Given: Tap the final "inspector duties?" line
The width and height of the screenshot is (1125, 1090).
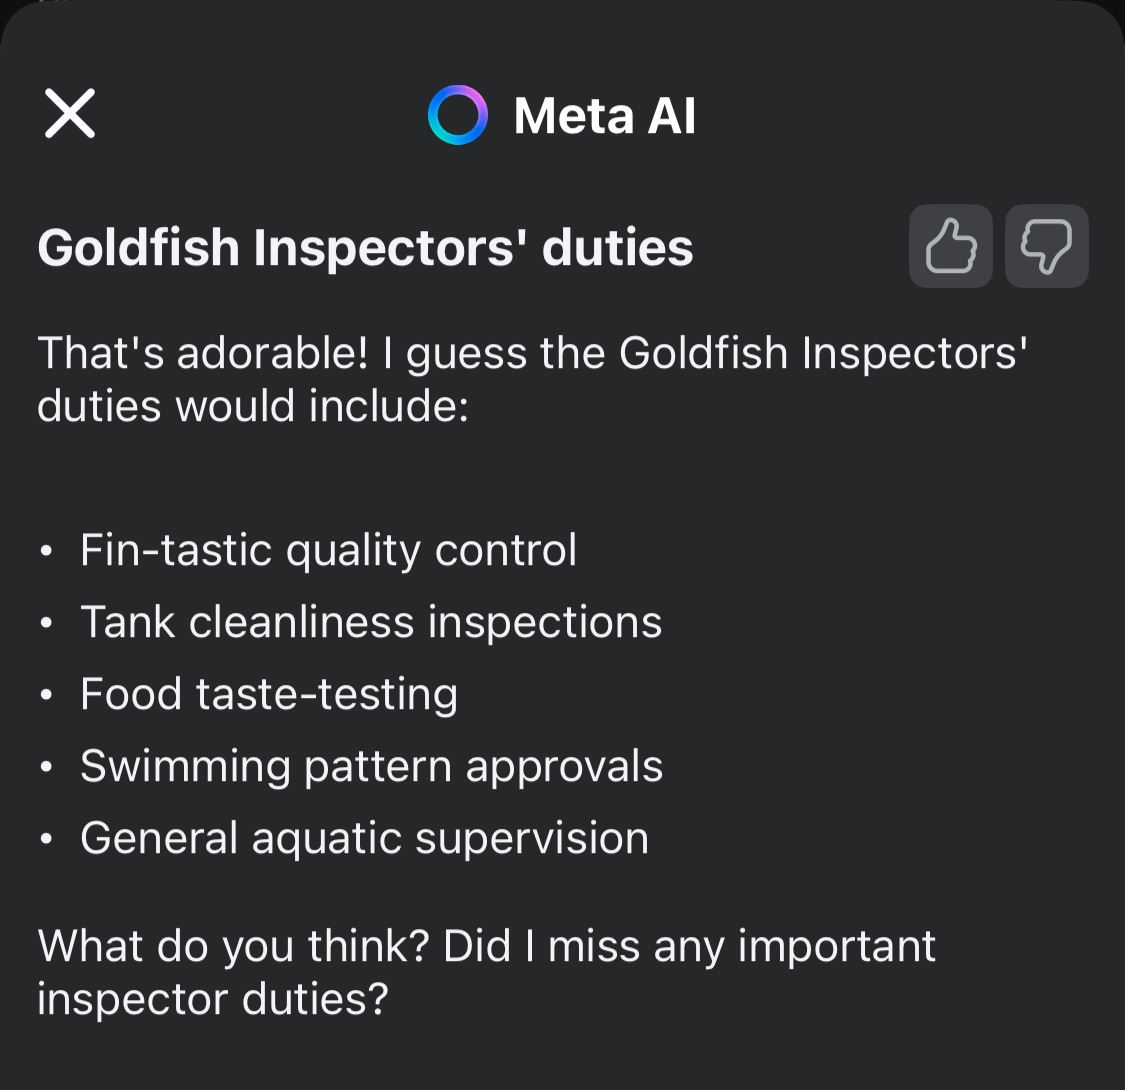Looking at the screenshot, I should 212,999.
